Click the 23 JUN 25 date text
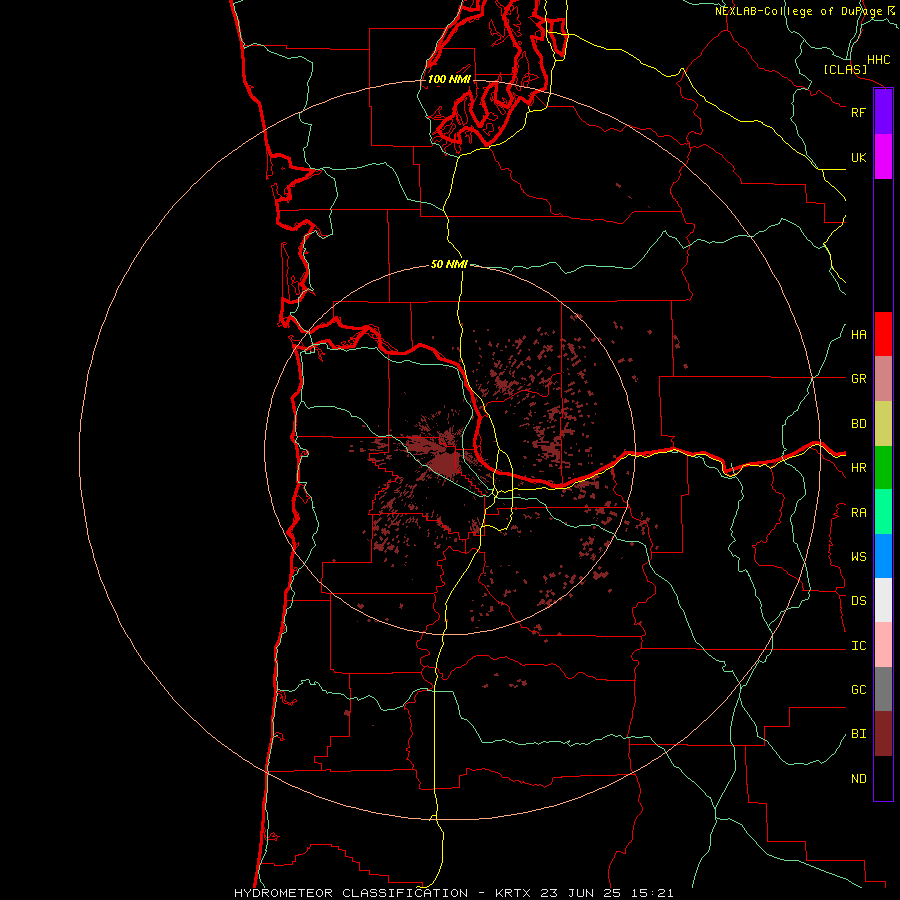This screenshot has width=900, height=900. (580, 893)
